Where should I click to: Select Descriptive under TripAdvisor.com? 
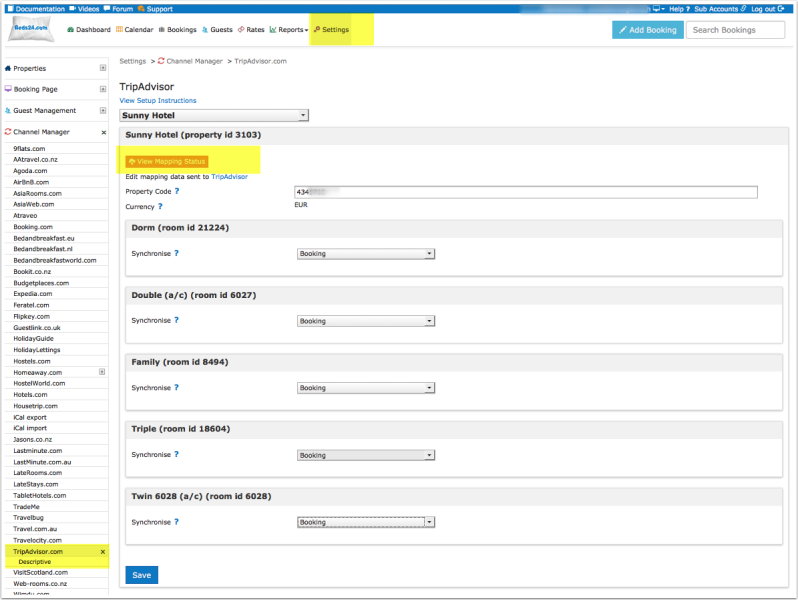pyautogui.click(x=35, y=562)
